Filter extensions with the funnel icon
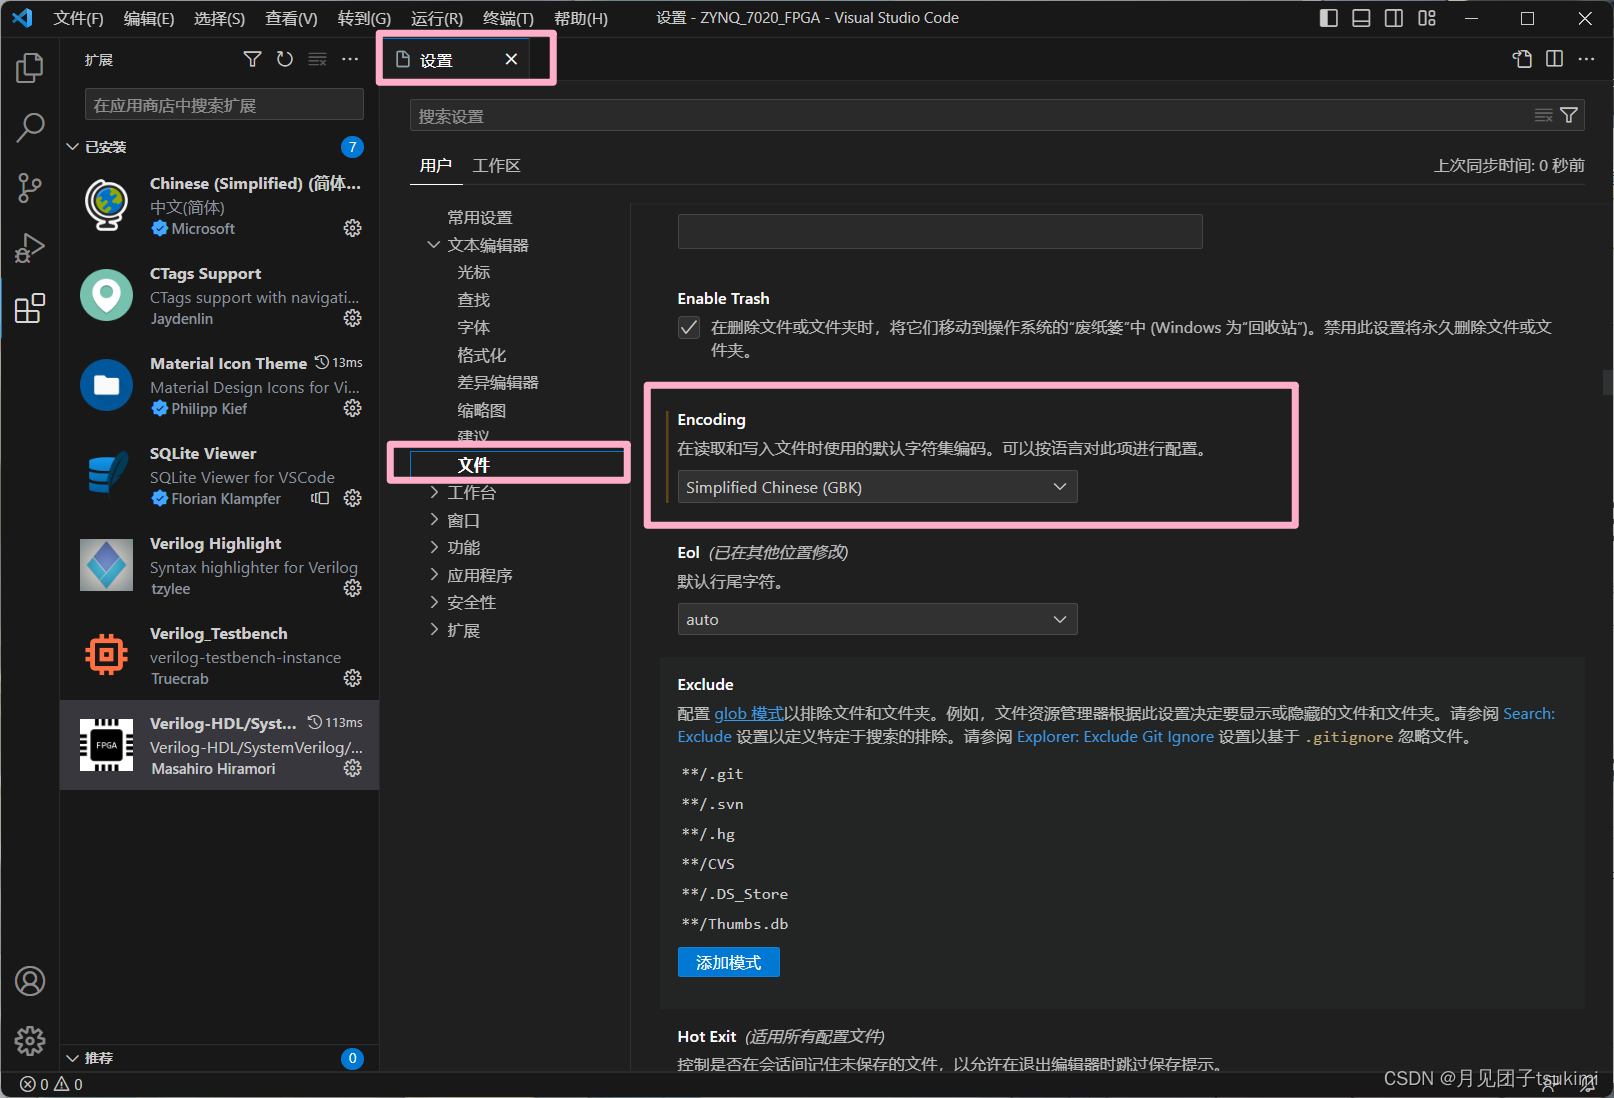Viewport: 1614px width, 1098px height. pos(251,59)
